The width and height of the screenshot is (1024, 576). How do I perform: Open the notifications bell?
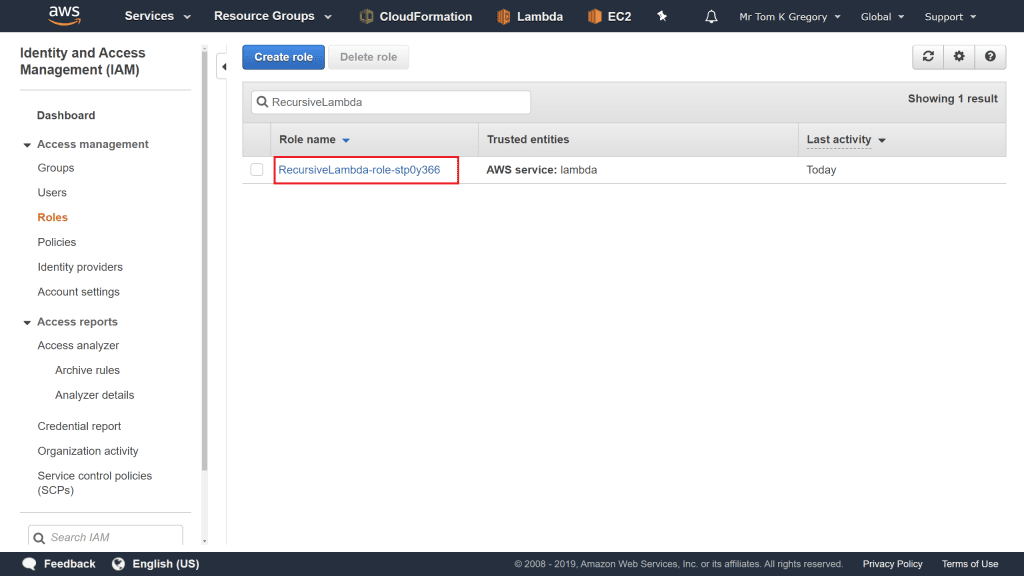click(x=711, y=17)
